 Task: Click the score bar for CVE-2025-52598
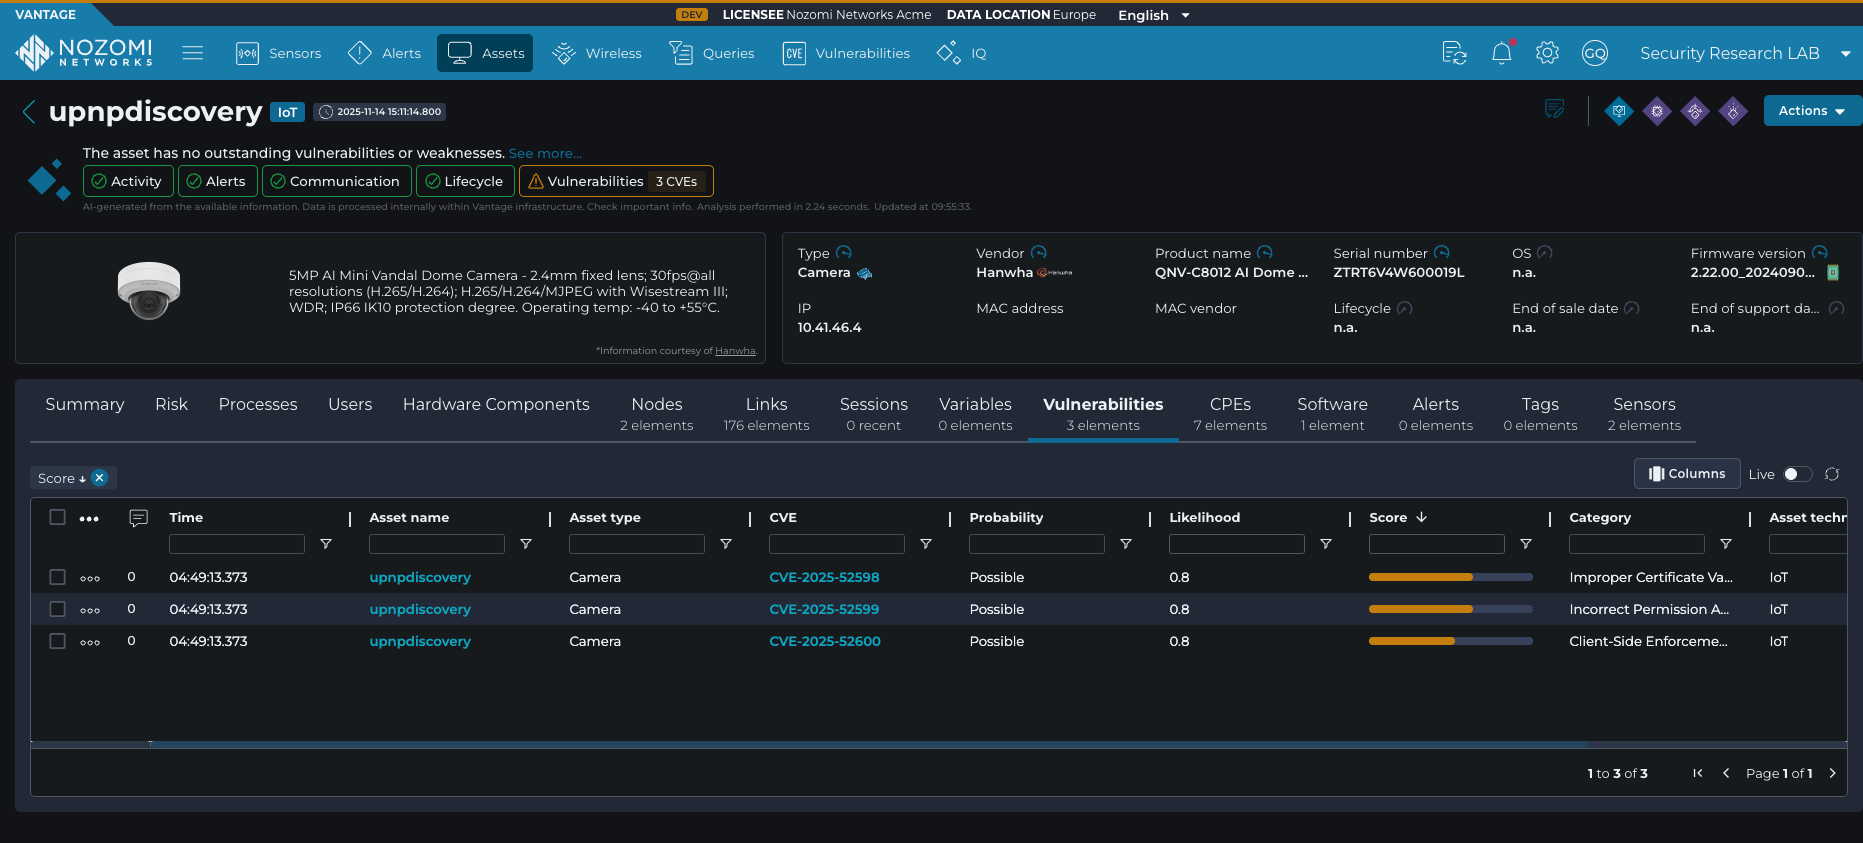(1450, 577)
